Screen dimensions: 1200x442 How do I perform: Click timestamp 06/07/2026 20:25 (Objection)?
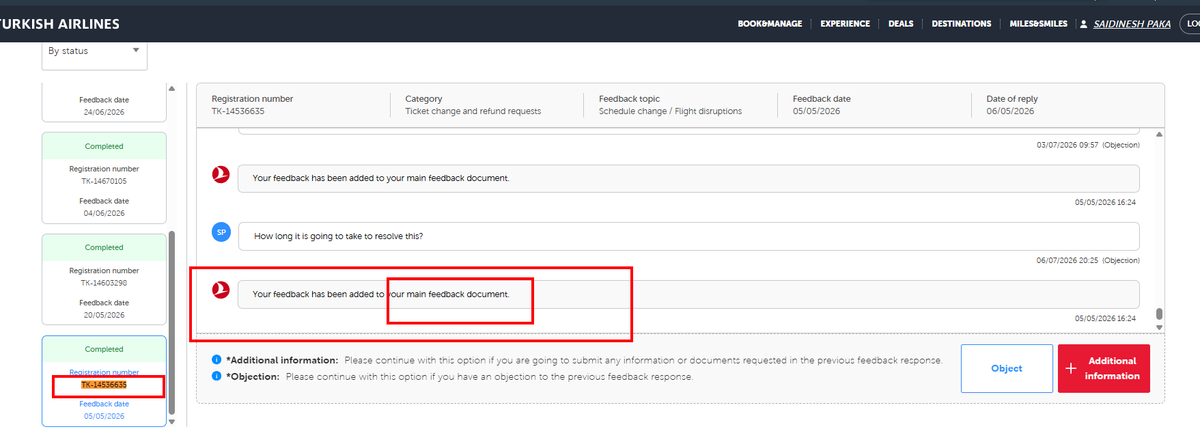(x=1088, y=260)
